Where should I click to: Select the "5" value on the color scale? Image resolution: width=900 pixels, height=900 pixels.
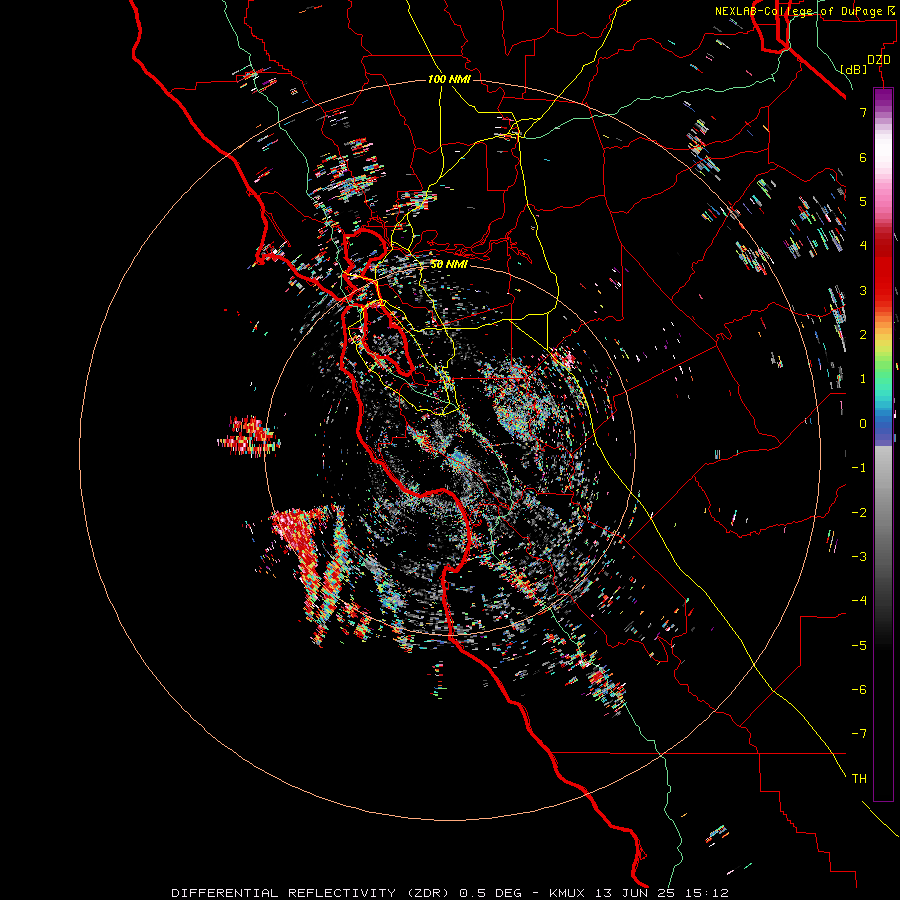click(863, 201)
